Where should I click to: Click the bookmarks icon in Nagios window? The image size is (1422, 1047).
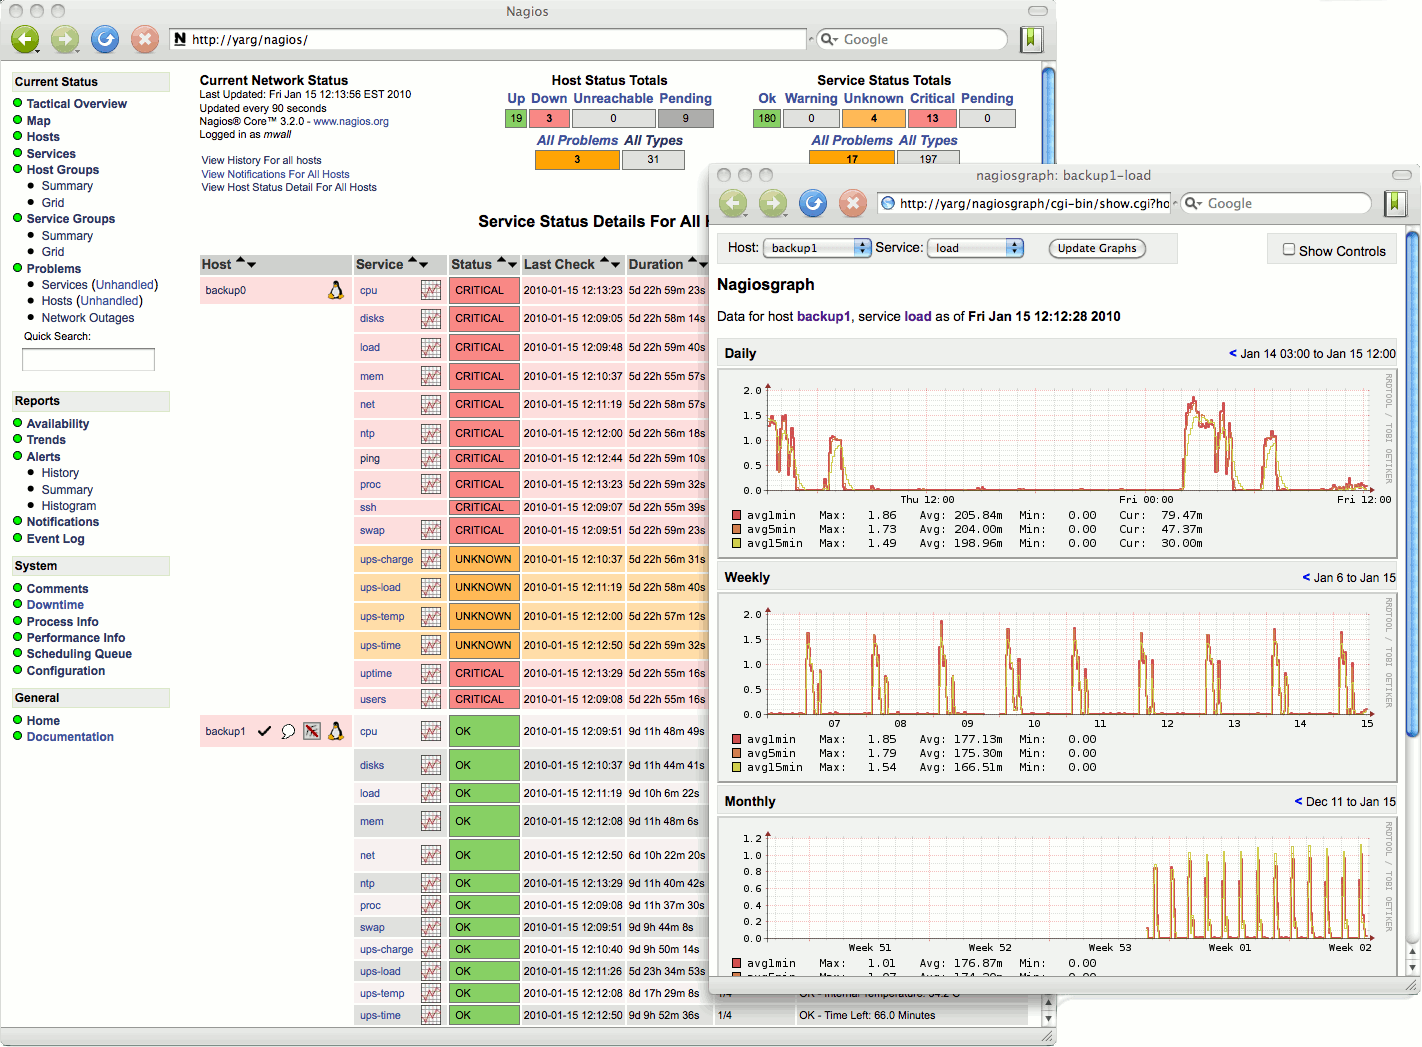(x=1031, y=39)
